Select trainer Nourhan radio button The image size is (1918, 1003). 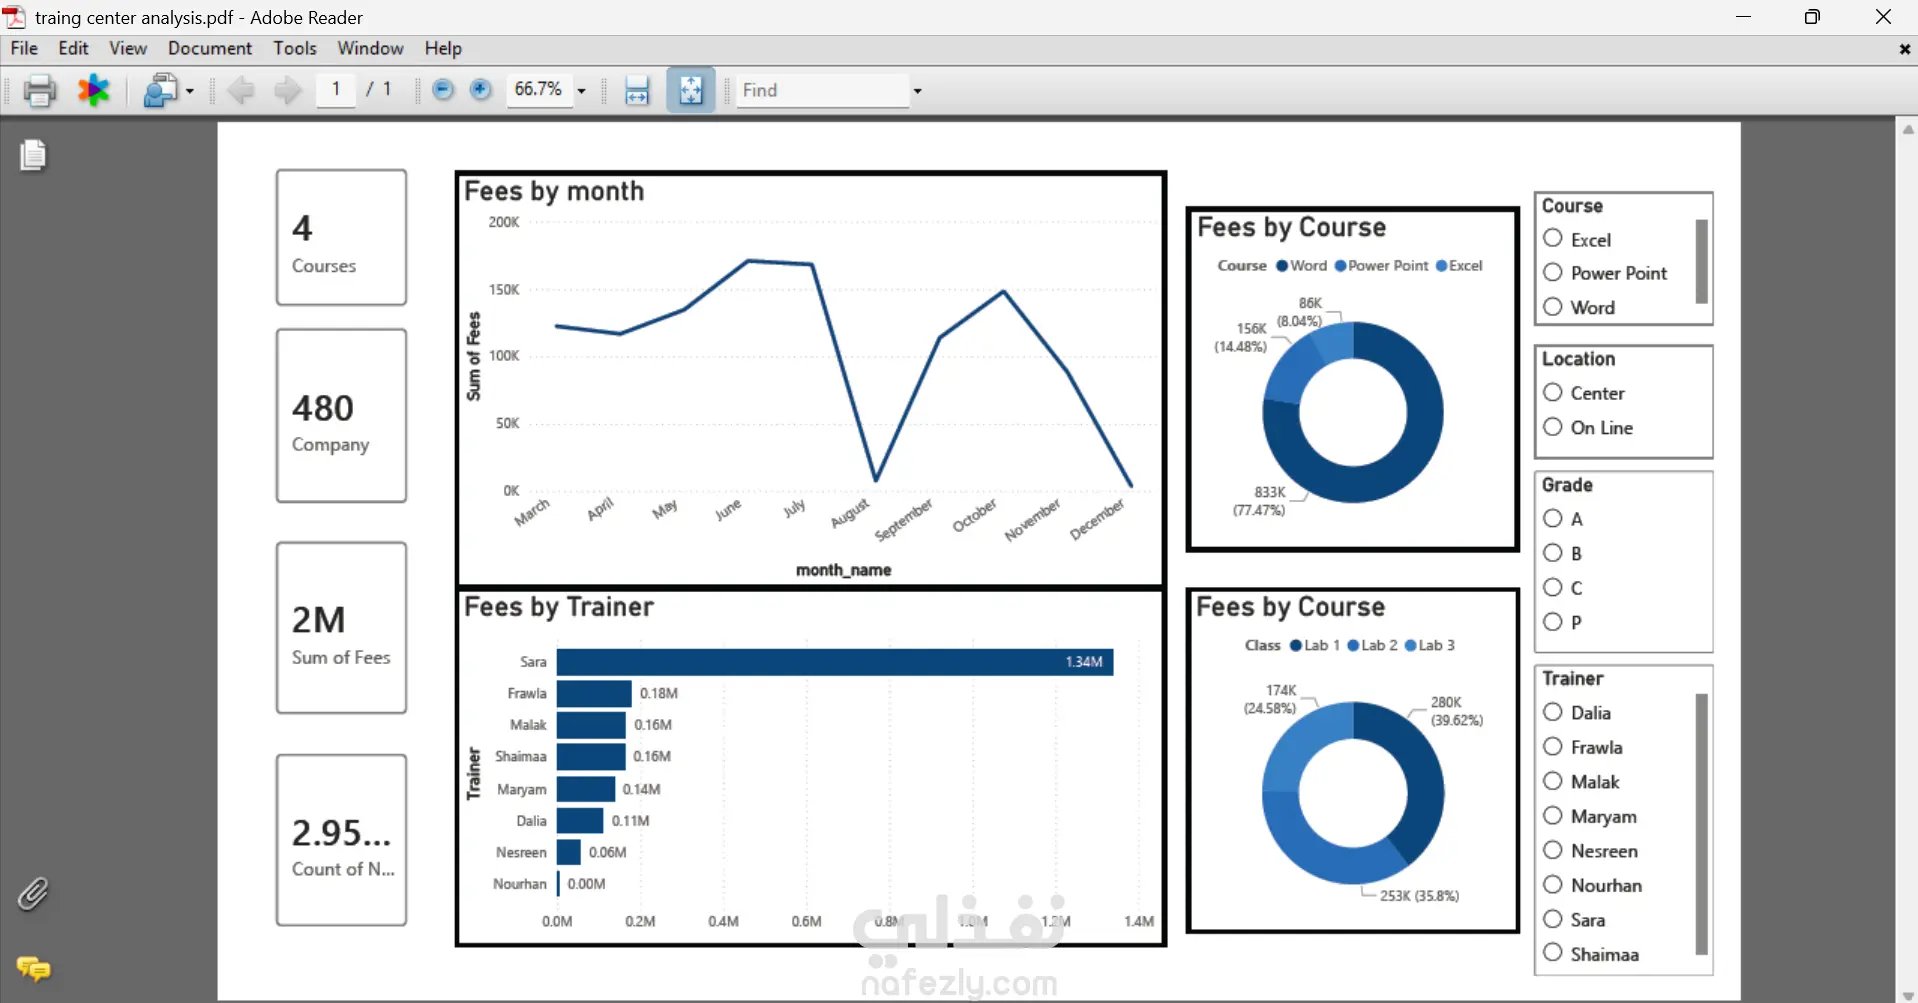(1553, 884)
